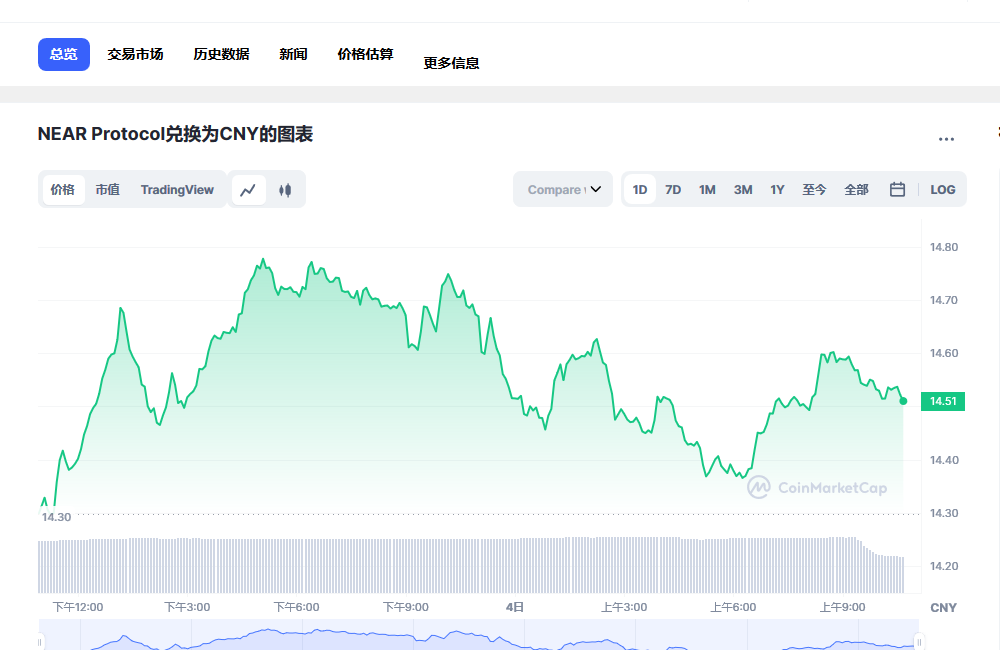Select the 1D time range
The image size is (1000, 650).
(640, 189)
